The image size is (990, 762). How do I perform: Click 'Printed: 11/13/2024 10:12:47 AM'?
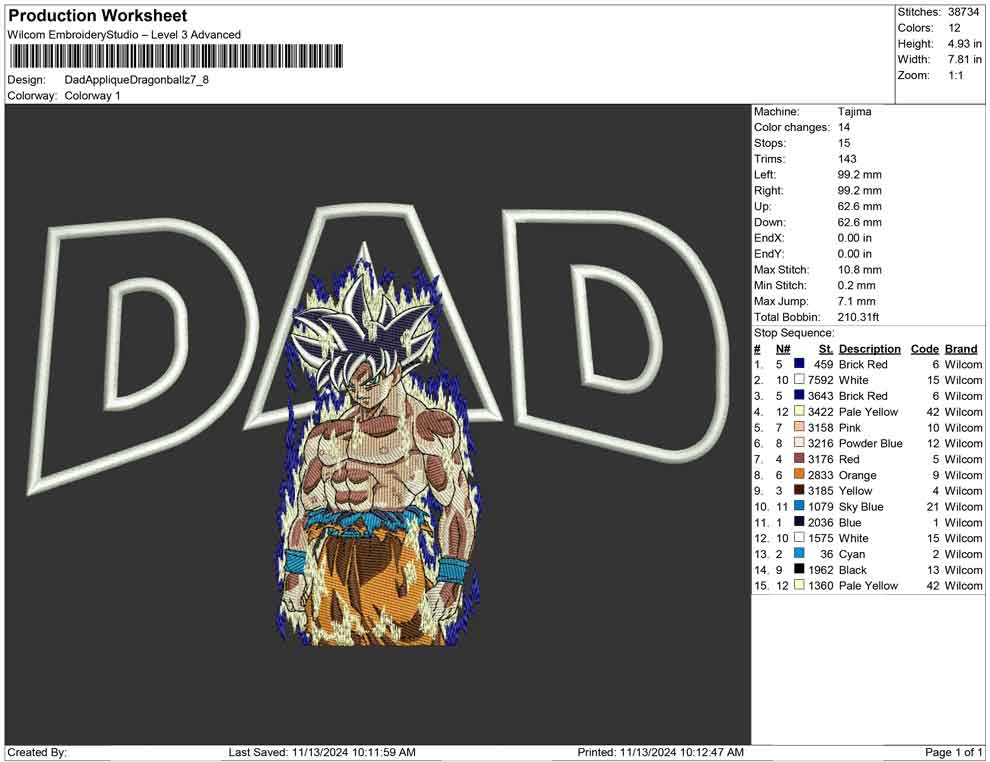pos(660,752)
